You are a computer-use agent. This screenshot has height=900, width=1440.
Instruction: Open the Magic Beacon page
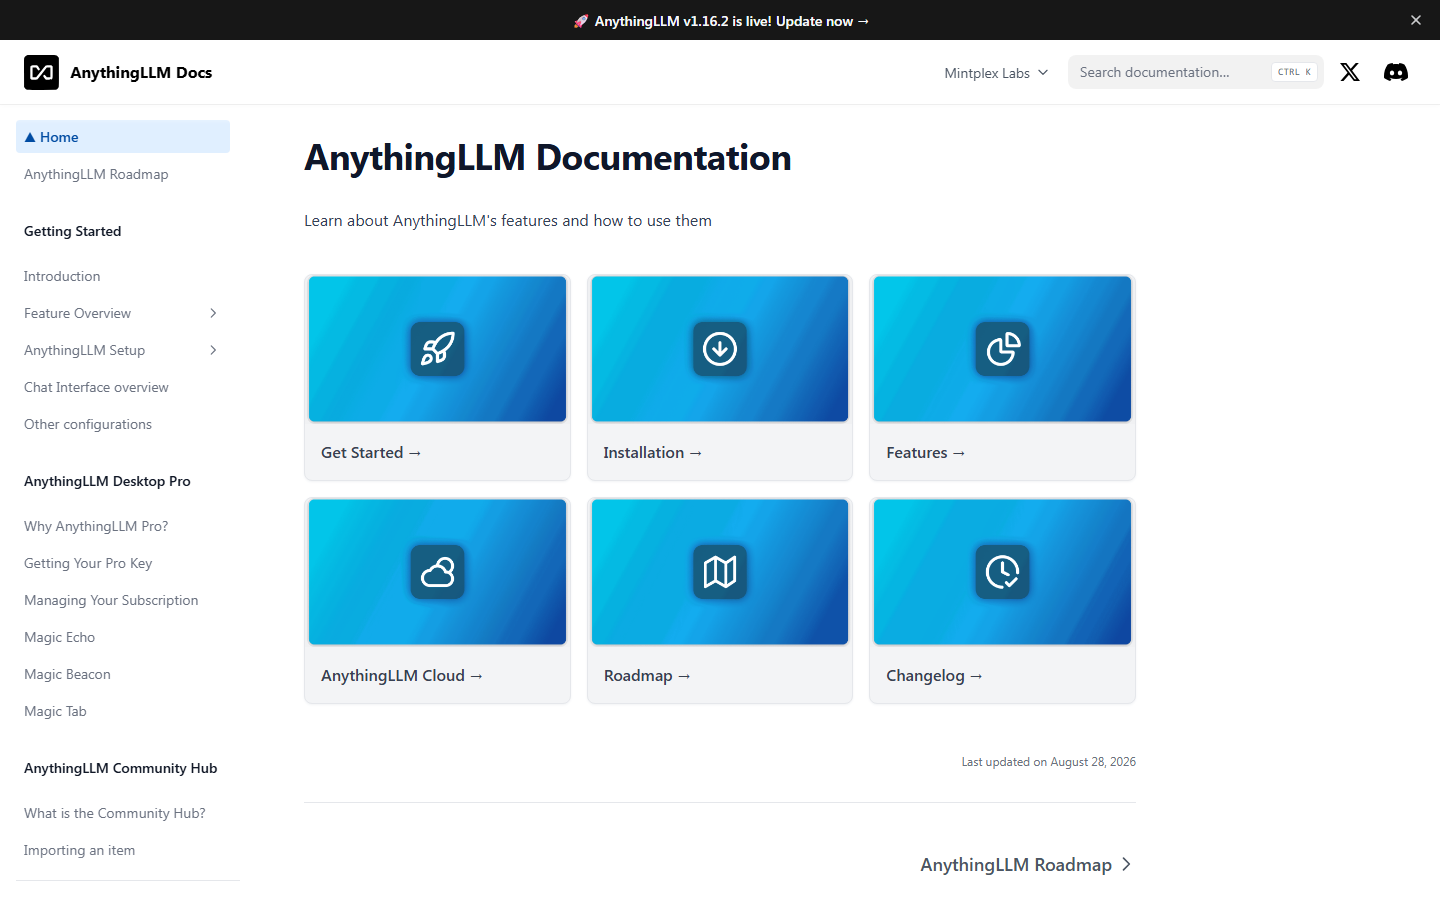(123, 674)
